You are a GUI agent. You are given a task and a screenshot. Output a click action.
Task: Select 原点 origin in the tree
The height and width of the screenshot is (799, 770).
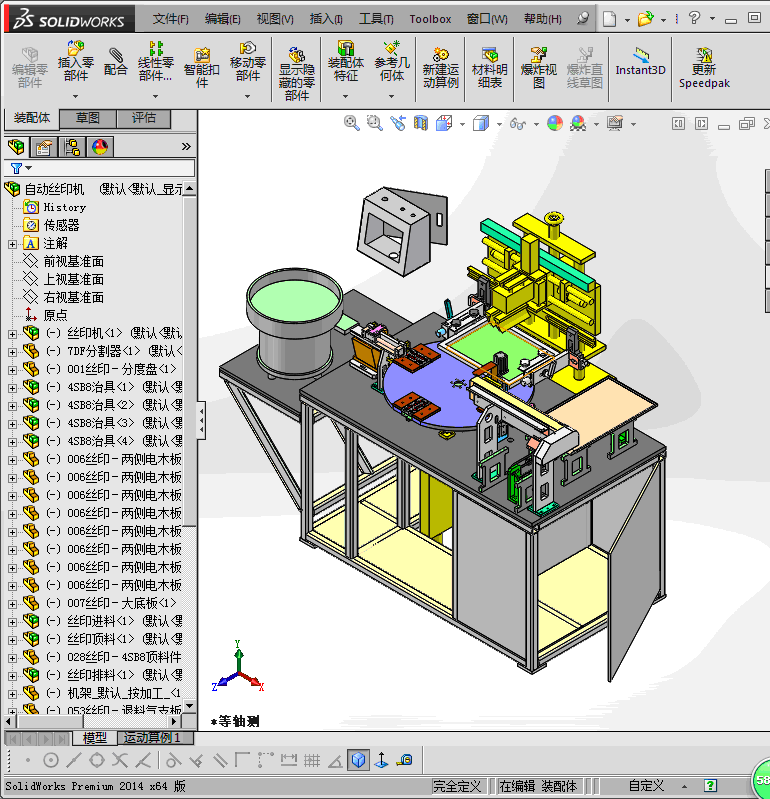pyautogui.click(x=55, y=315)
